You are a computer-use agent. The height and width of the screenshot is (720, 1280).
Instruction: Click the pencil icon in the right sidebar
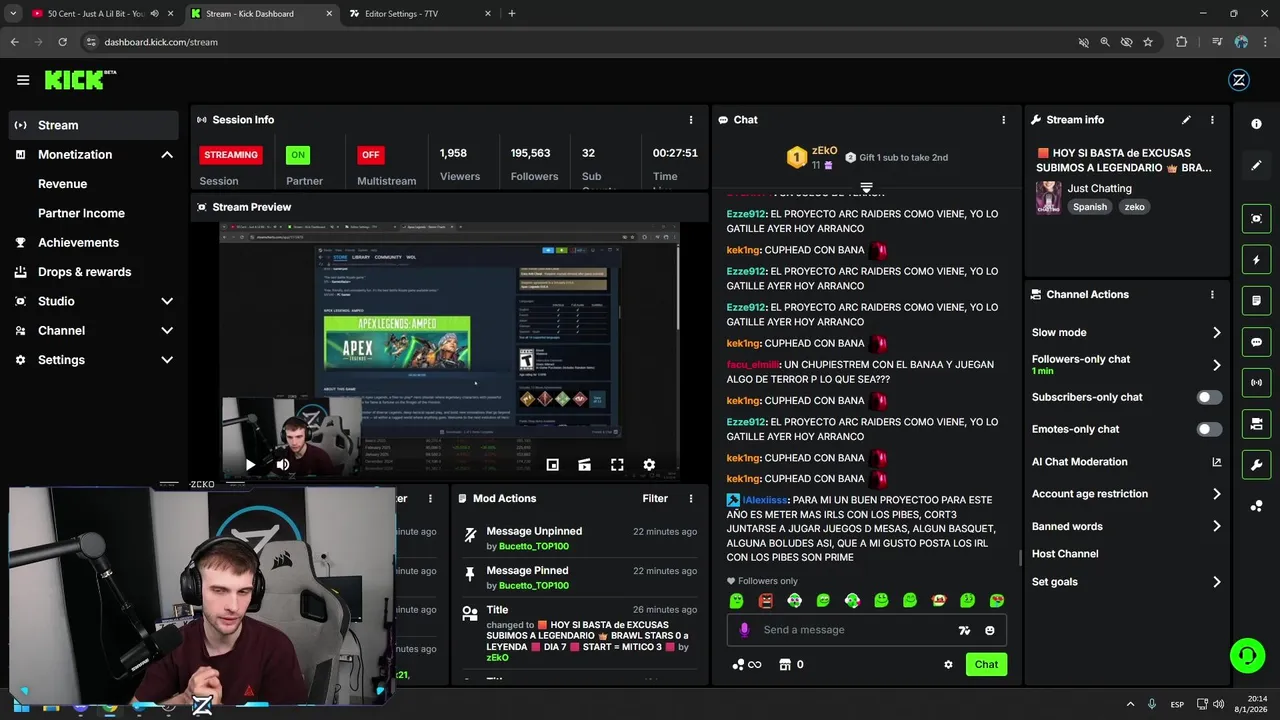pos(1256,165)
